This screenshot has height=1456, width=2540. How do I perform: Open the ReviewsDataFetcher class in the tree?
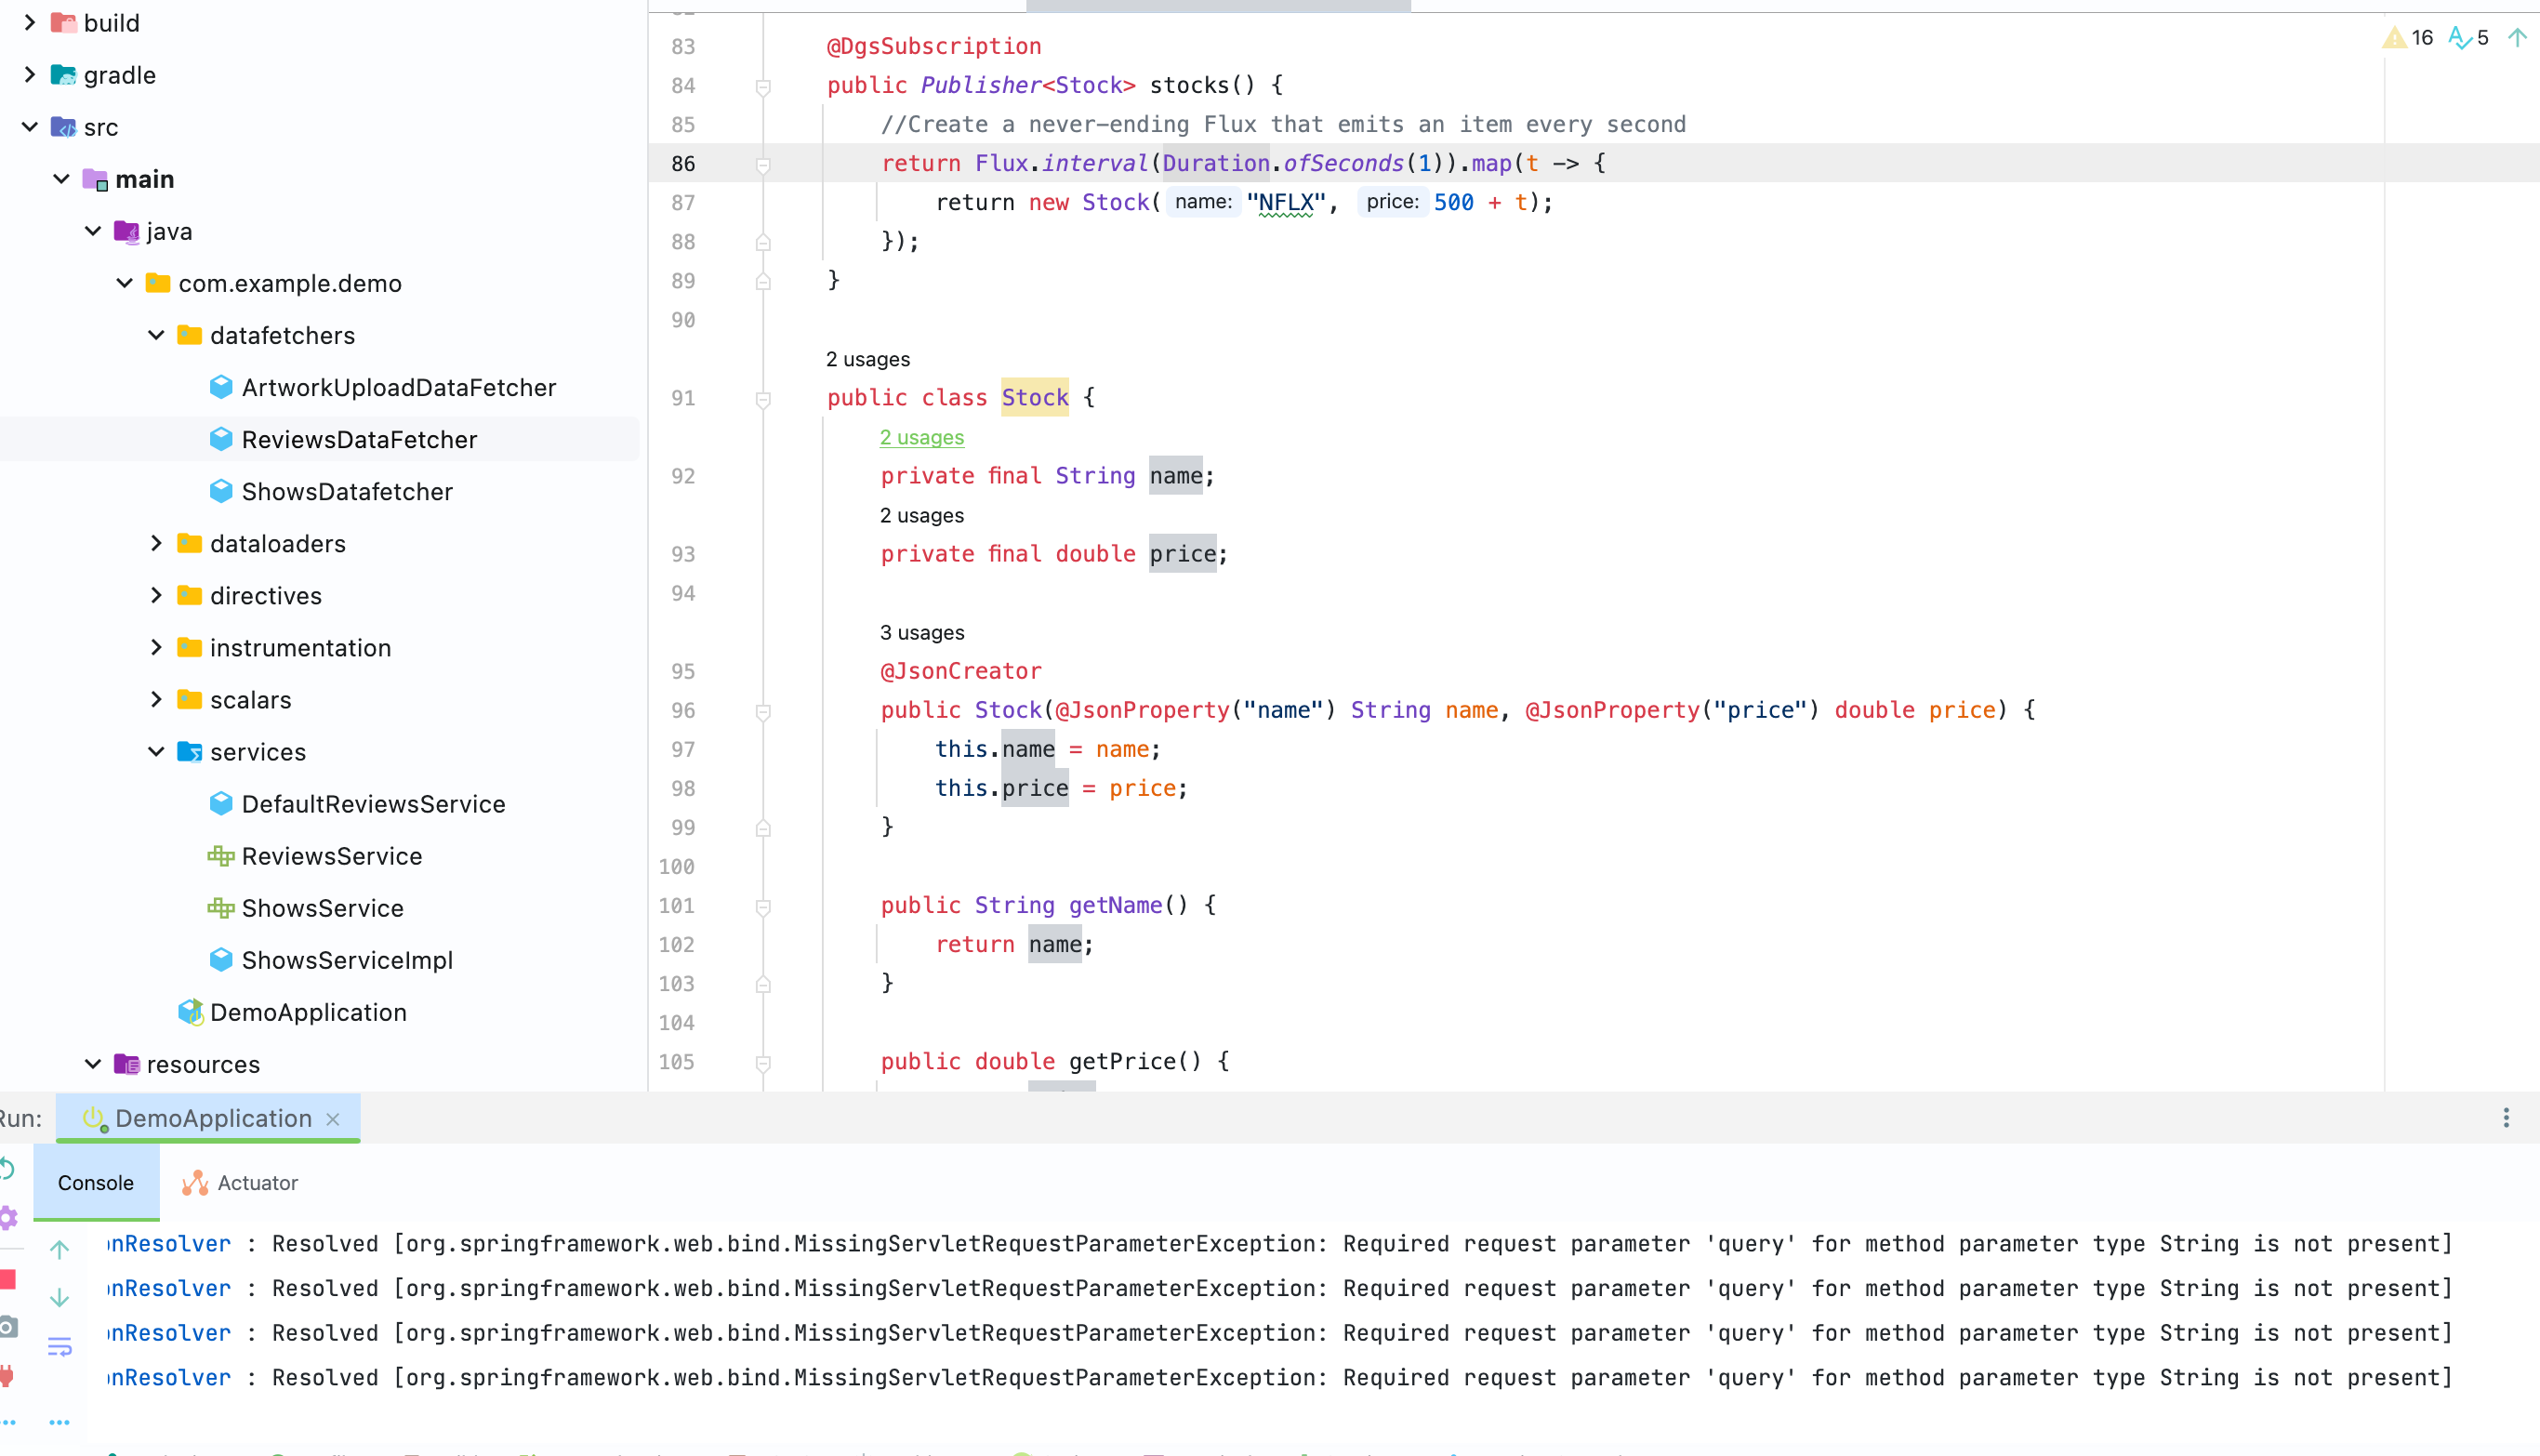coord(360,439)
